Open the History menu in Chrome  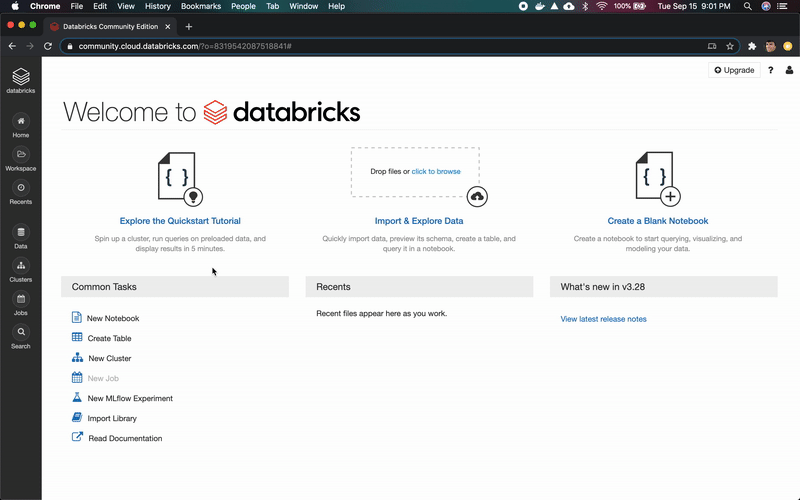click(x=157, y=6)
